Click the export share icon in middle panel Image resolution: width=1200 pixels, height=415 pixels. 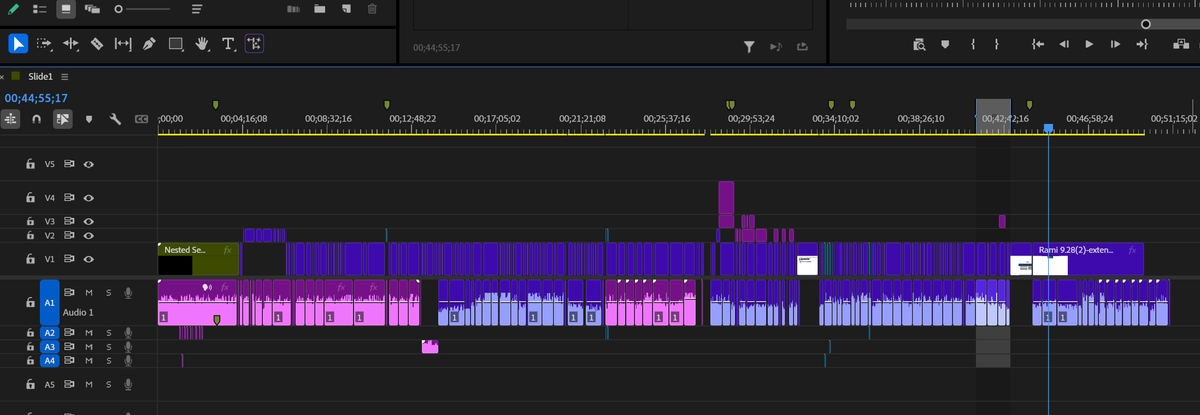tap(801, 46)
